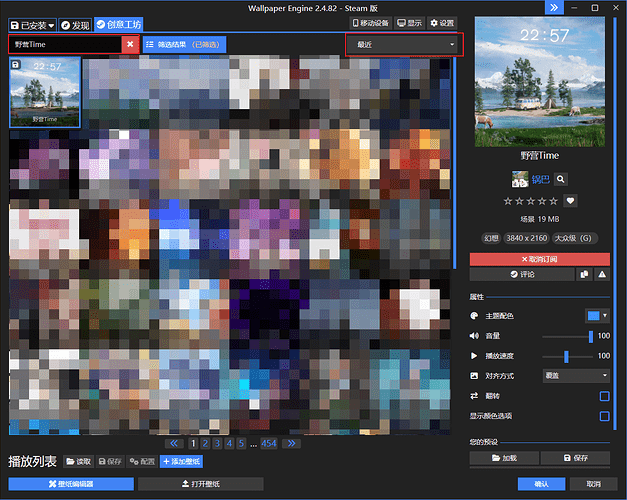The image size is (627, 500).
Task: Click the copy icon next to comments
Action: (x=584, y=274)
